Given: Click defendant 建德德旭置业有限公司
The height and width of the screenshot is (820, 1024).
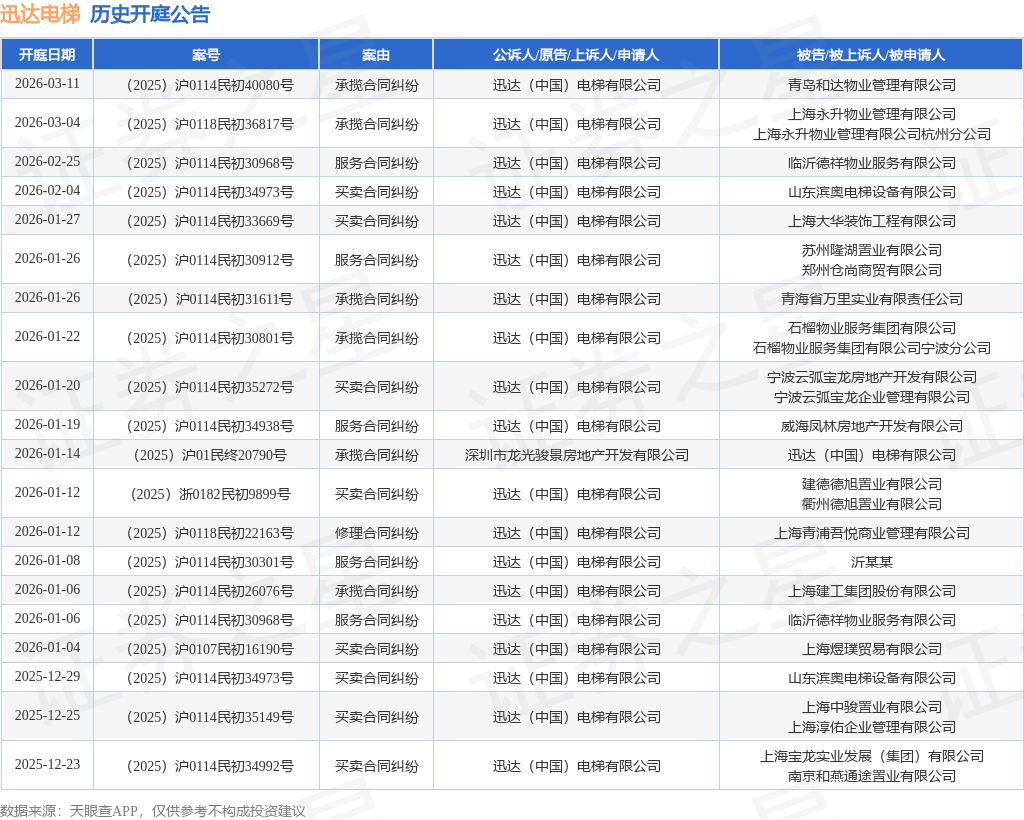Looking at the screenshot, I should tap(872, 484).
